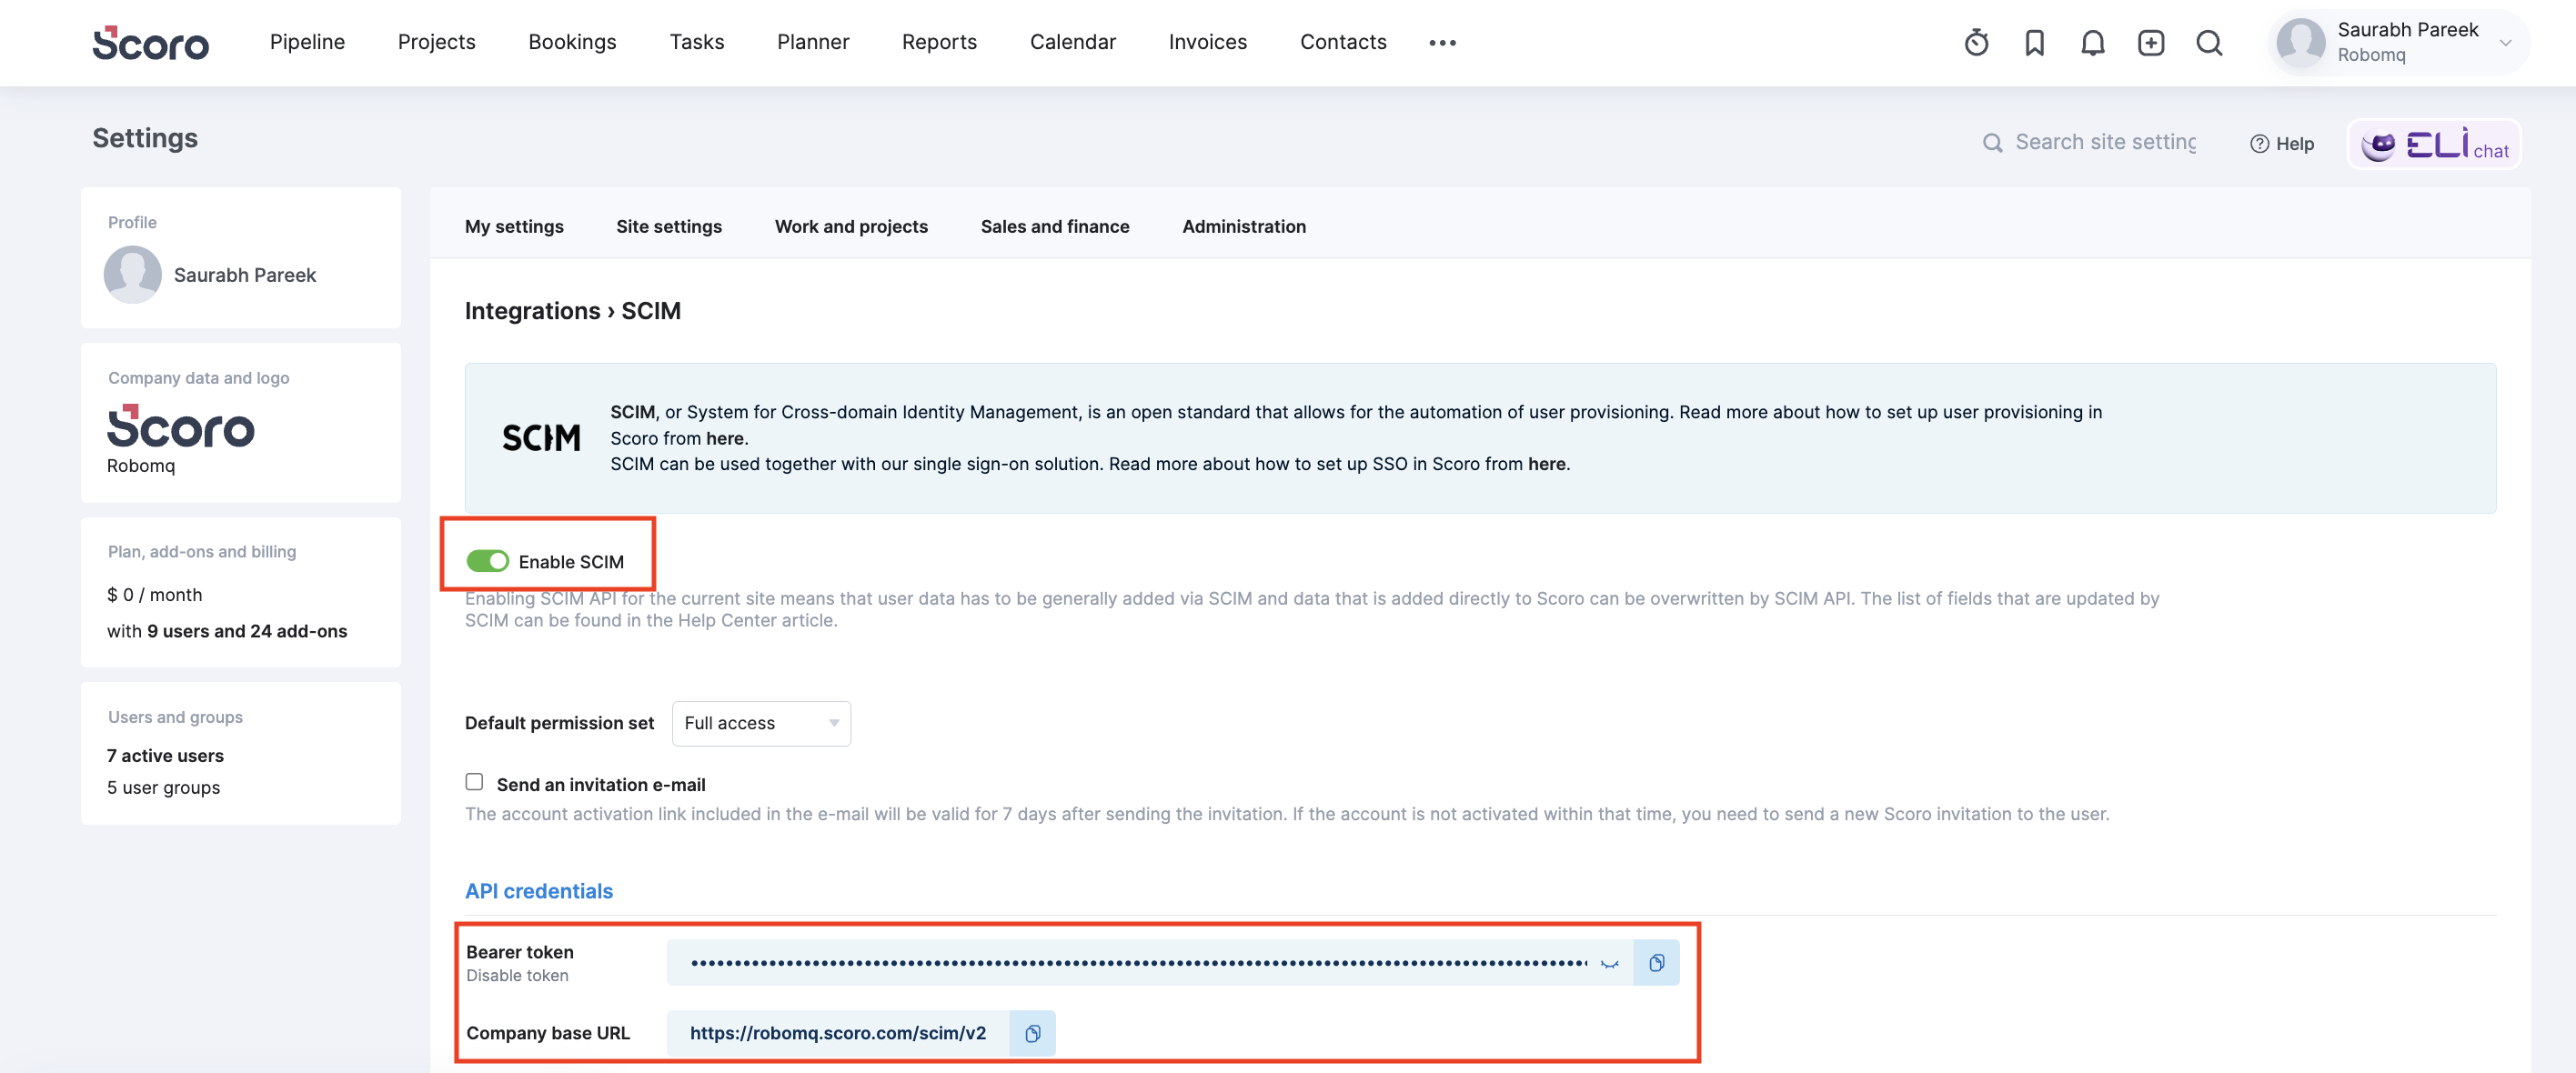Image resolution: width=2576 pixels, height=1073 pixels.
Task: Open 5 user groups link
Action: point(163,787)
